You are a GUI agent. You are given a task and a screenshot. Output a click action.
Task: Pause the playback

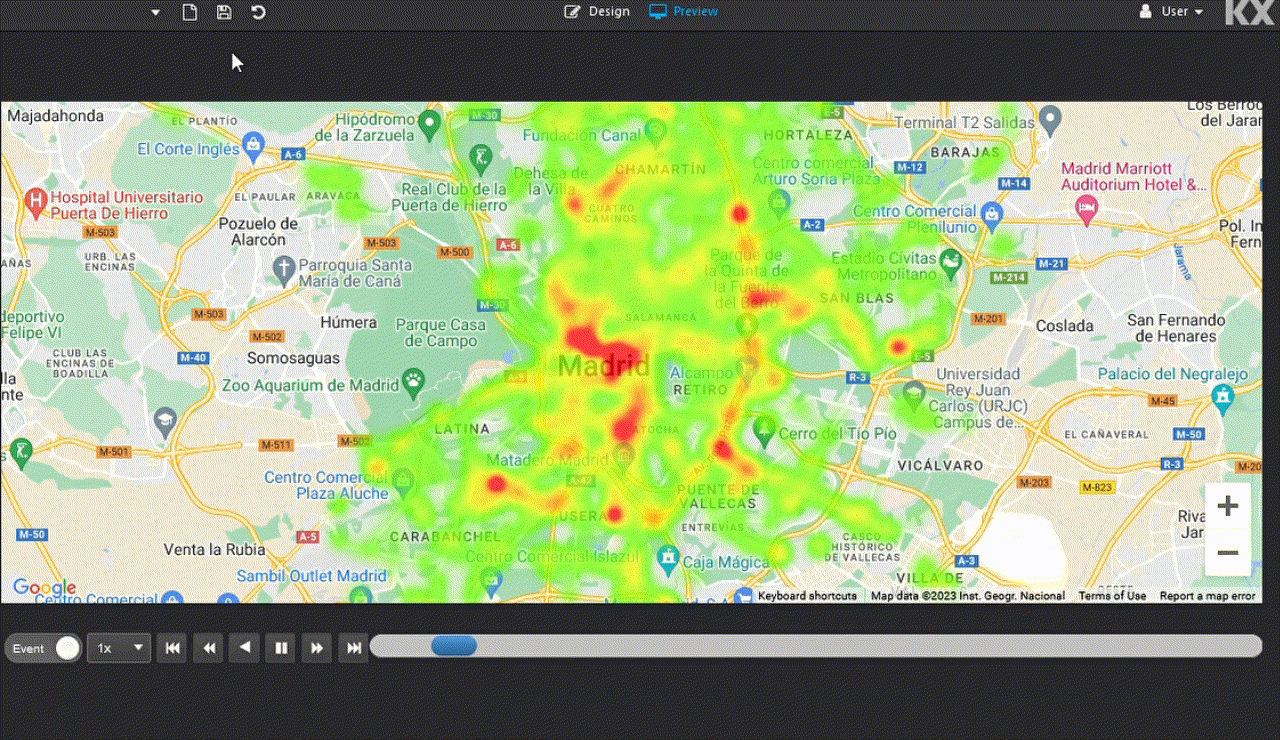click(x=281, y=648)
